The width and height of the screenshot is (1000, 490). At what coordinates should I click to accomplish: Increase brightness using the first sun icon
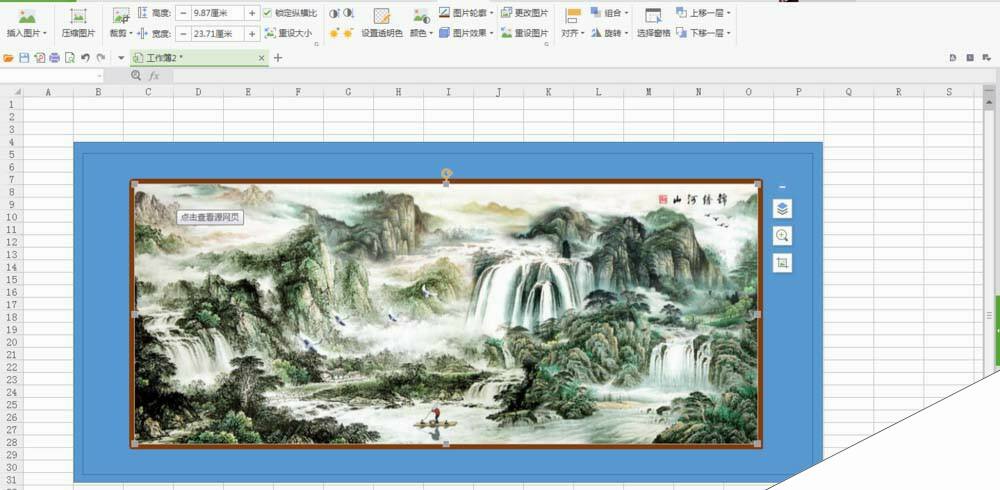tap(334, 33)
